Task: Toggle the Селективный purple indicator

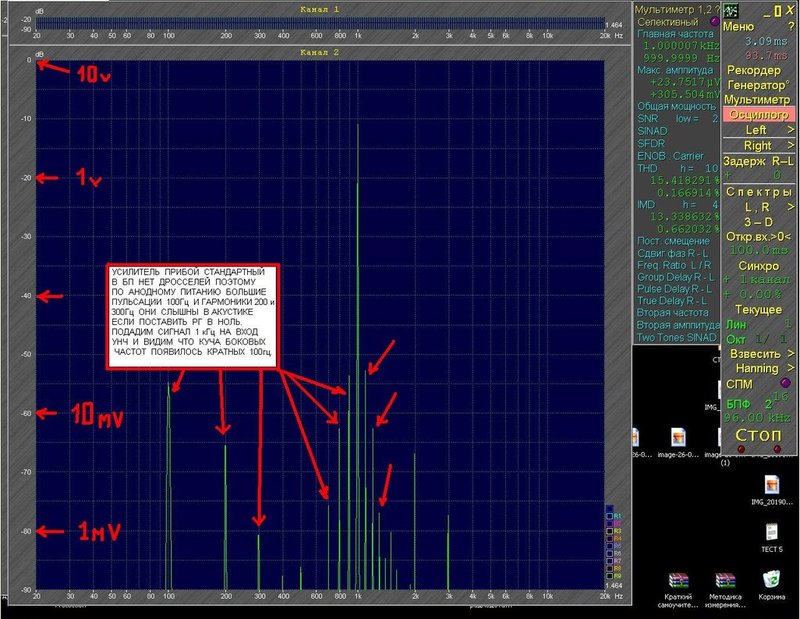Action: click(713, 21)
